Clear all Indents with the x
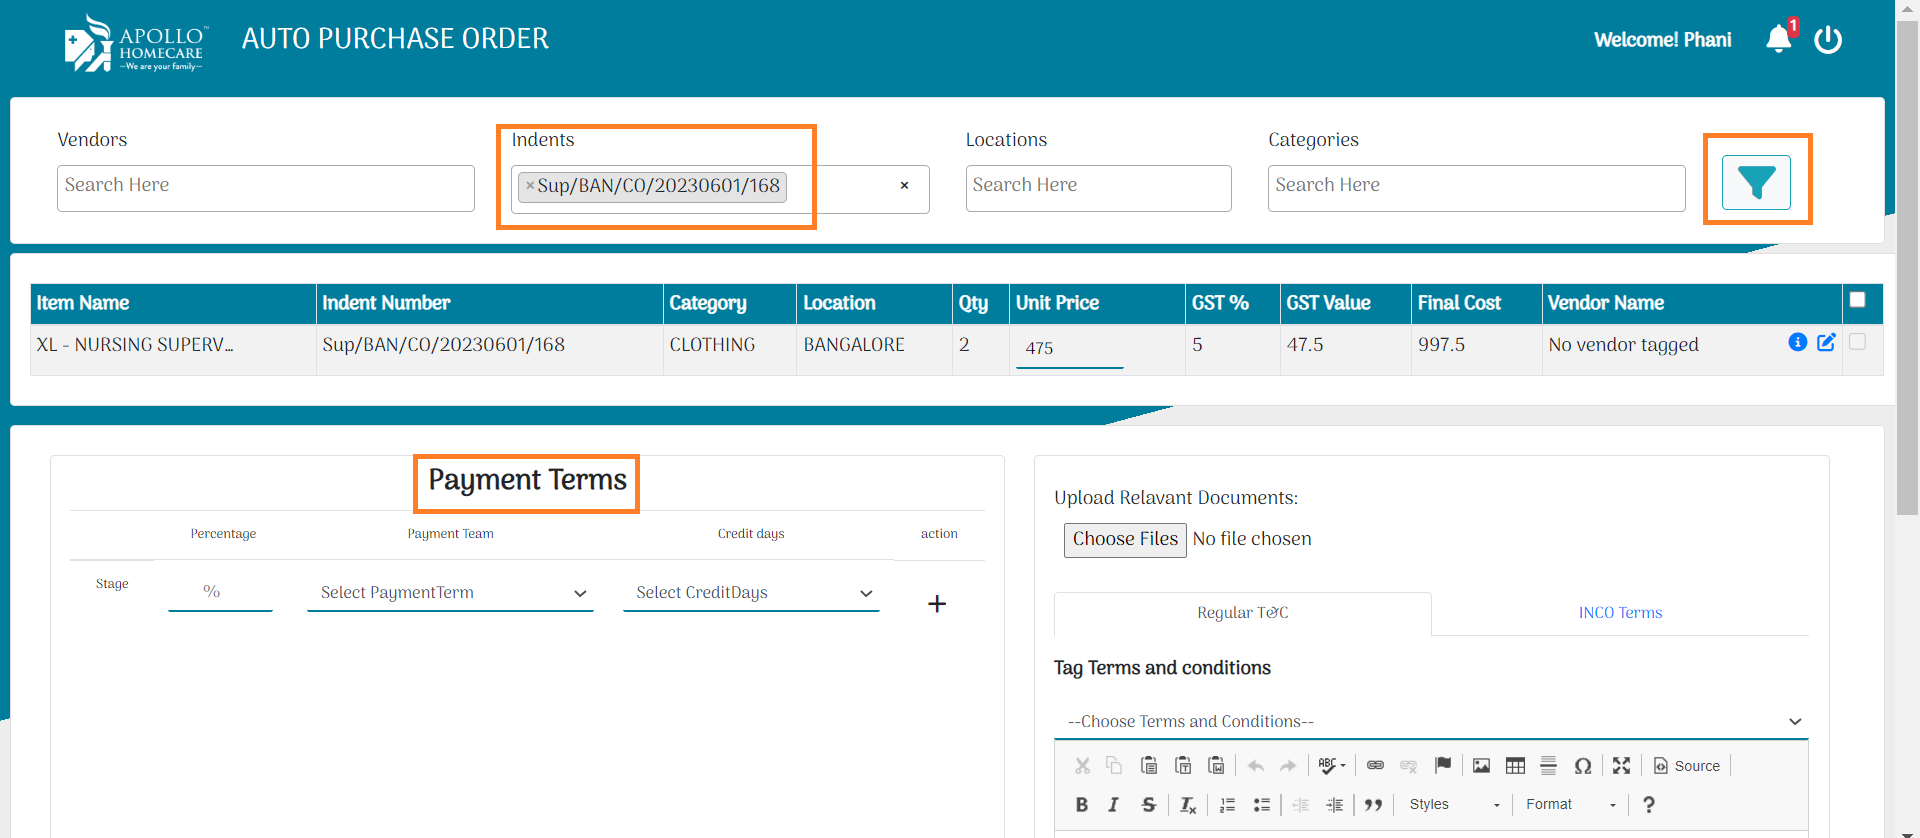 (904, 186)
